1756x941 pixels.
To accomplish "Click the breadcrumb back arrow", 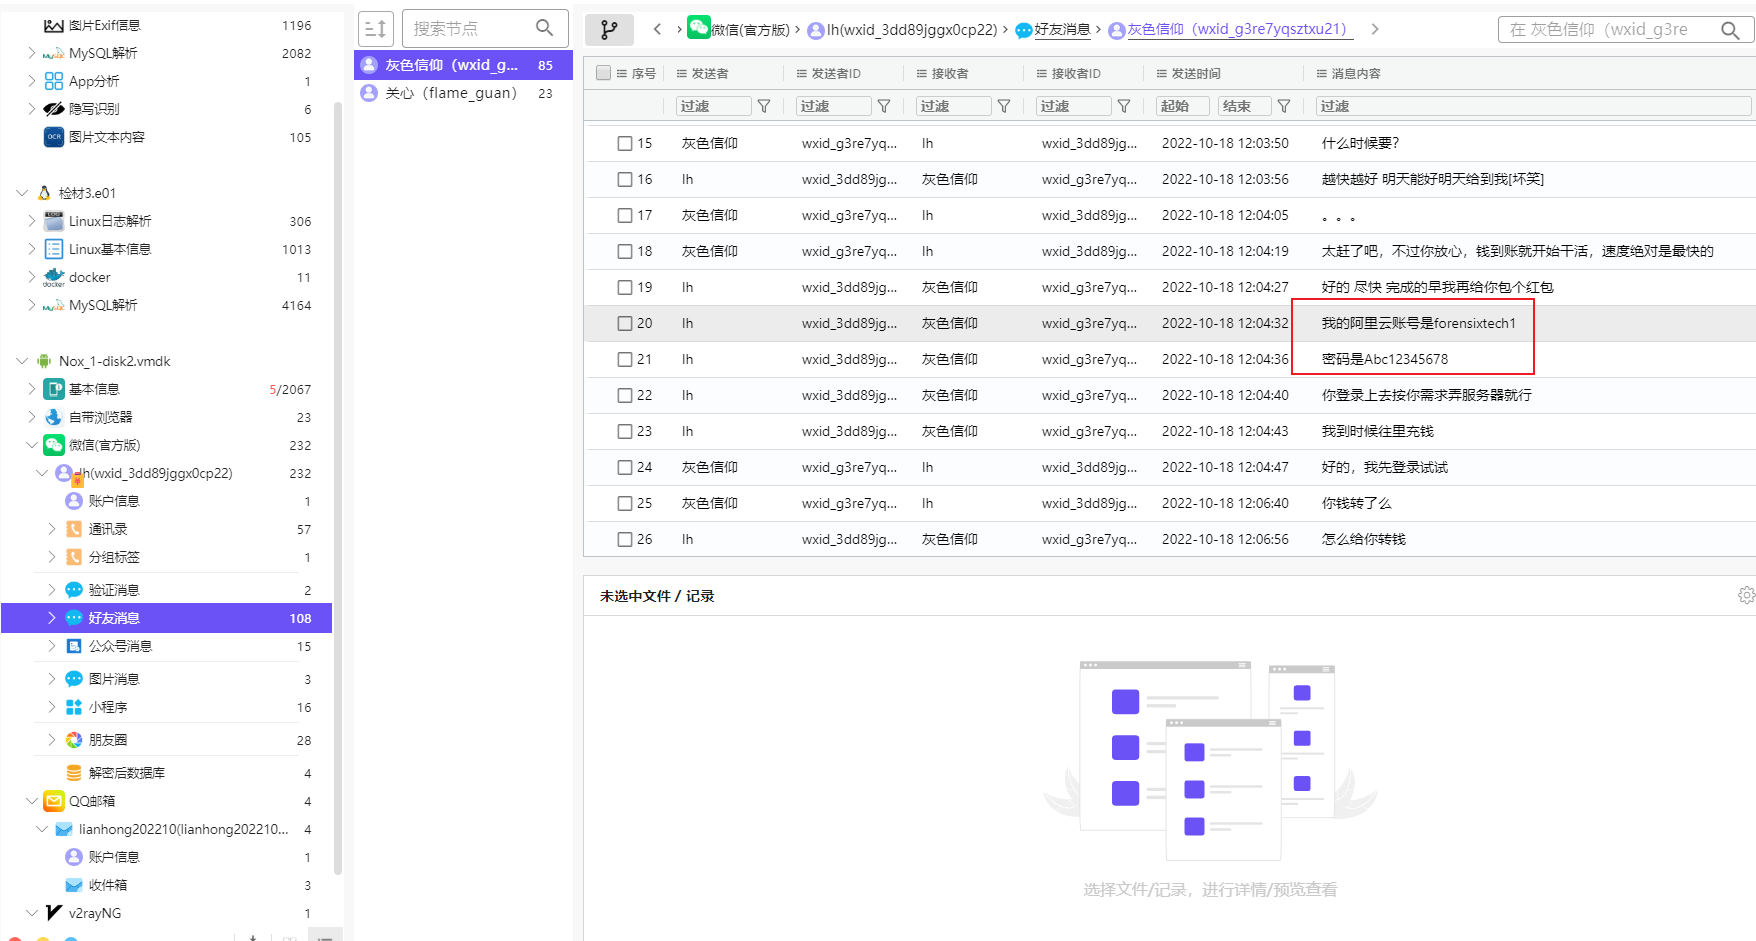I will point(657,29).
